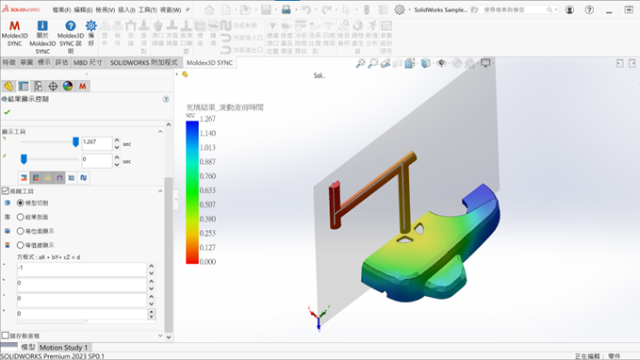Enable the checkbox at panel bottom
This screenshot has height=360, width=640.
5,336
